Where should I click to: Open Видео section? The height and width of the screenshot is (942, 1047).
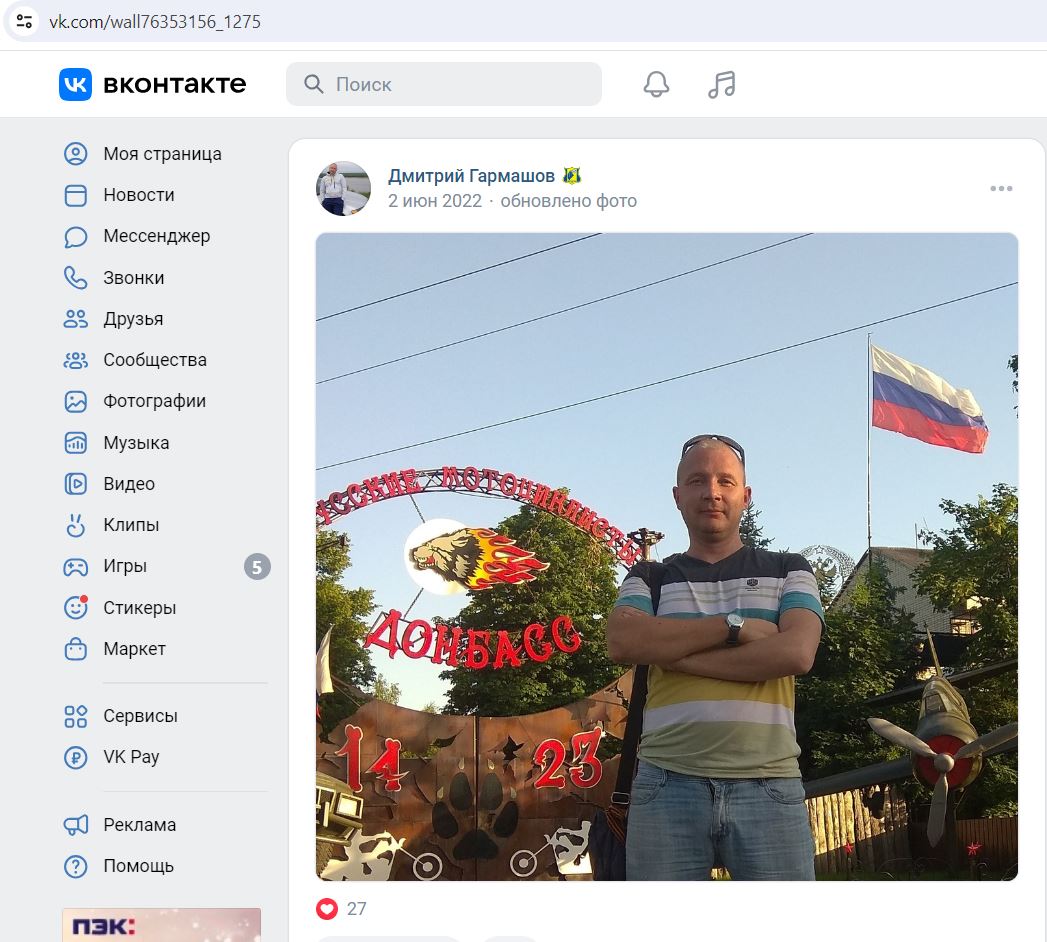click(x=129, y=484)
